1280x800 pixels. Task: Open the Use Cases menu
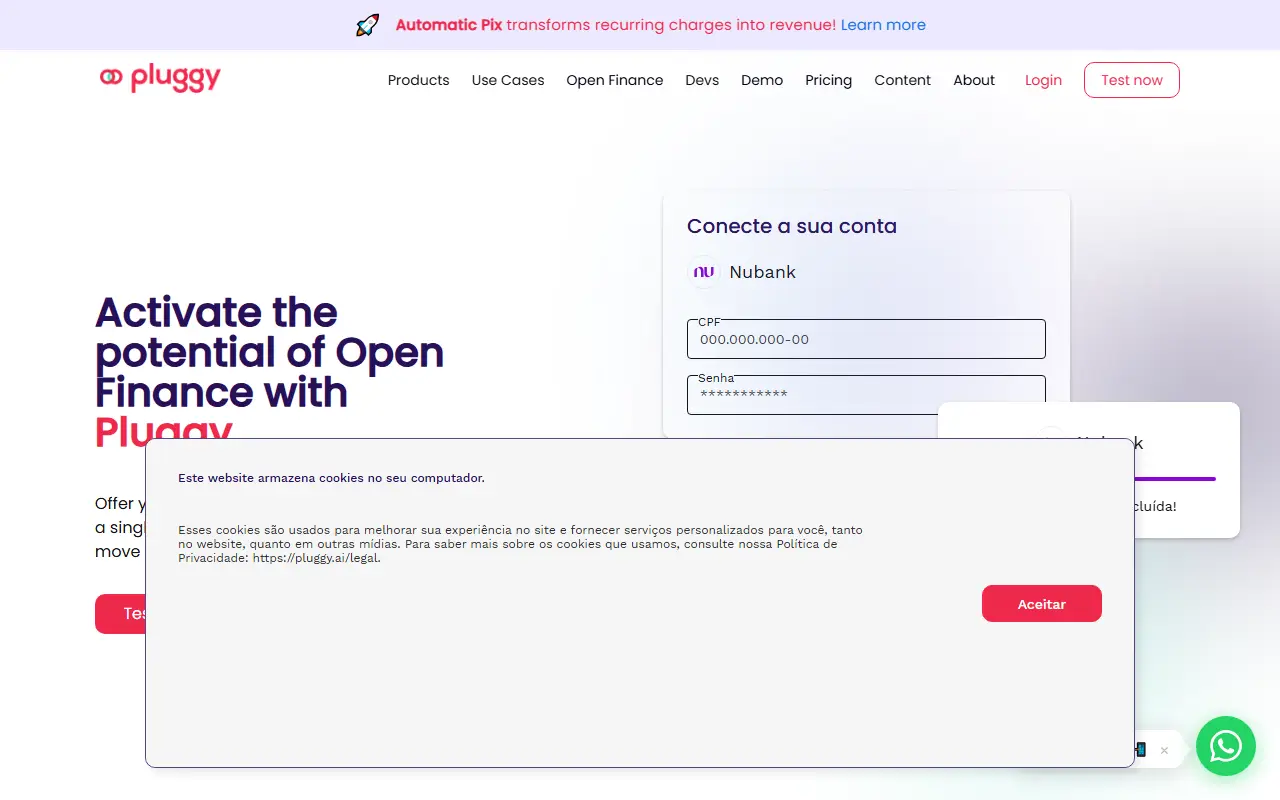pyautogui.click(x=508, y=80)
